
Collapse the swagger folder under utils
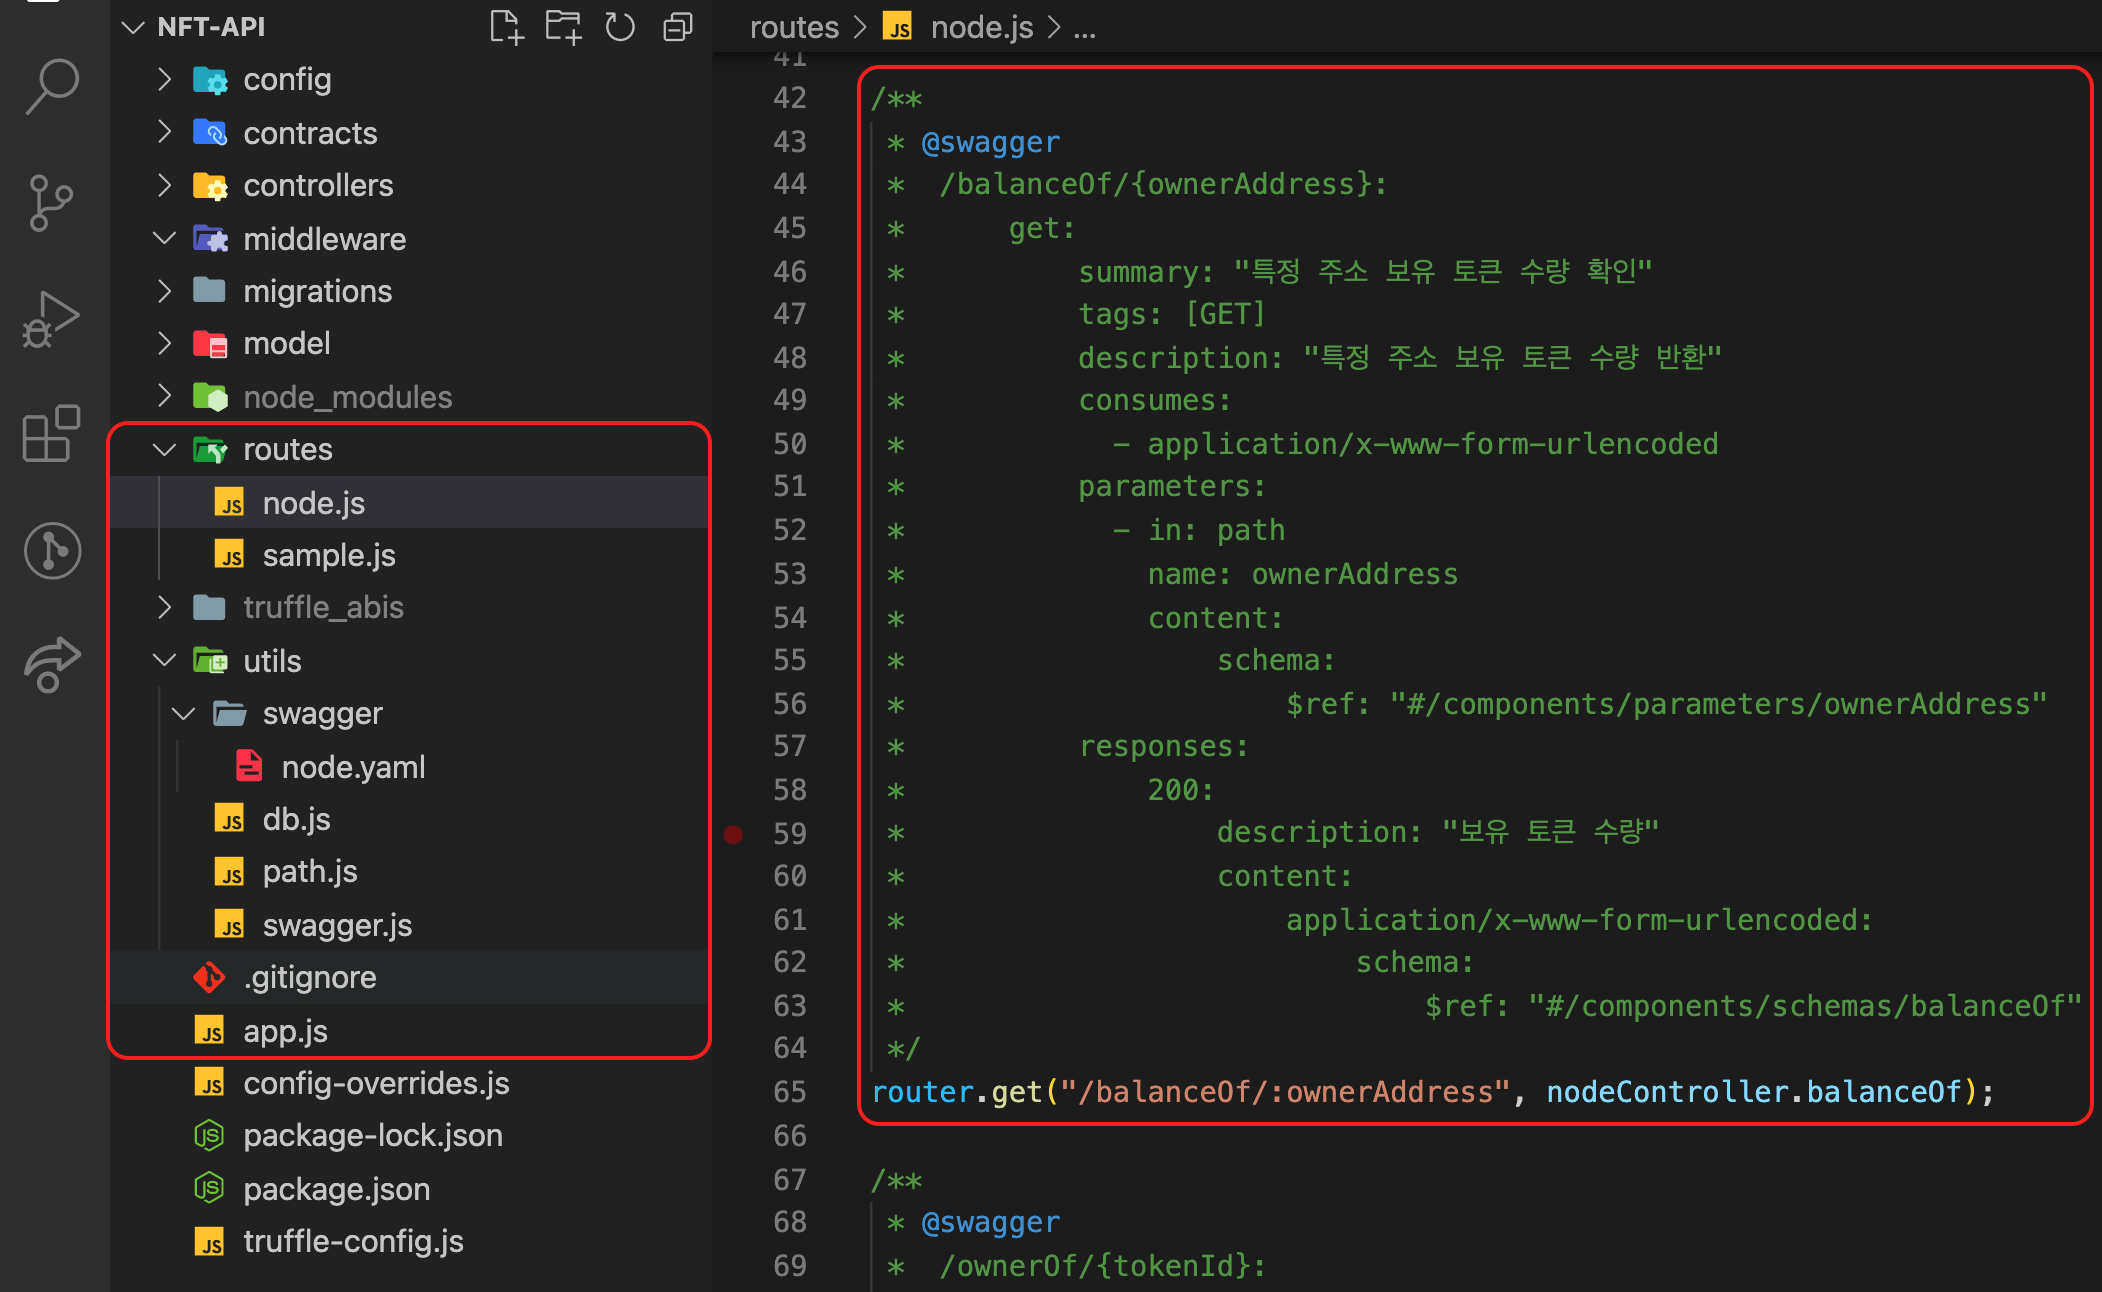[x=322, y=714]
